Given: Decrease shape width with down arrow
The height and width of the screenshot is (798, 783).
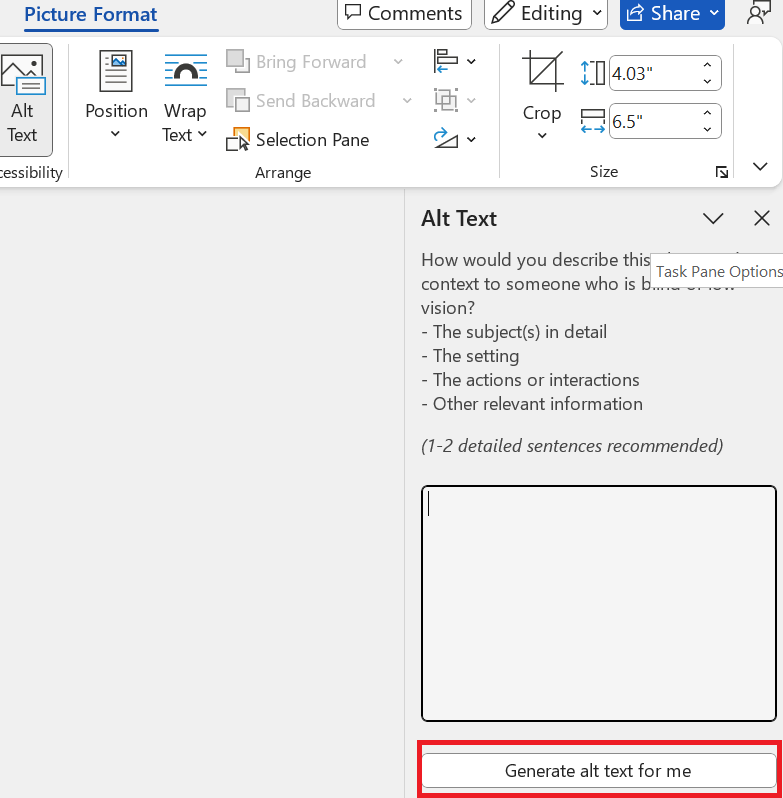Looking at the screenshot, I should [708, 129].
